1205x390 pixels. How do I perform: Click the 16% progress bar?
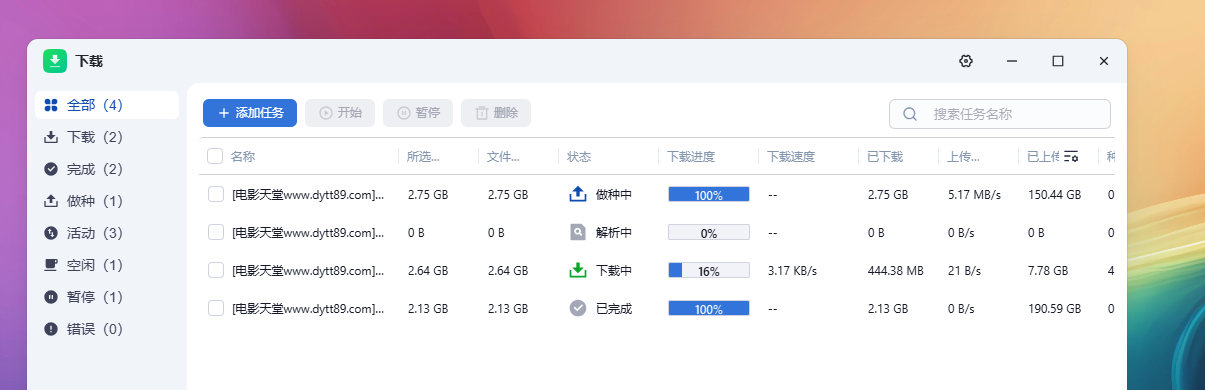709,270
